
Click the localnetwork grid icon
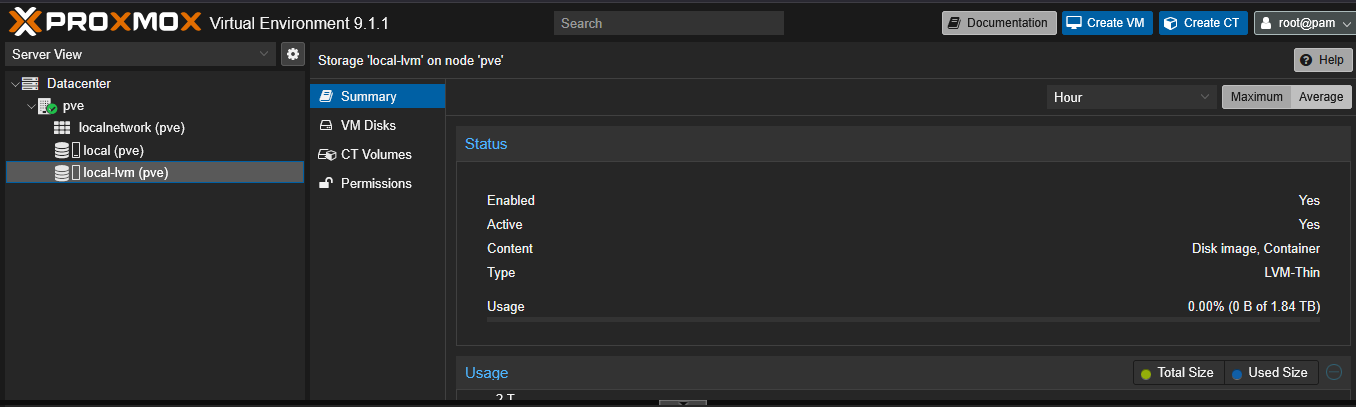[x=62, y=128]
